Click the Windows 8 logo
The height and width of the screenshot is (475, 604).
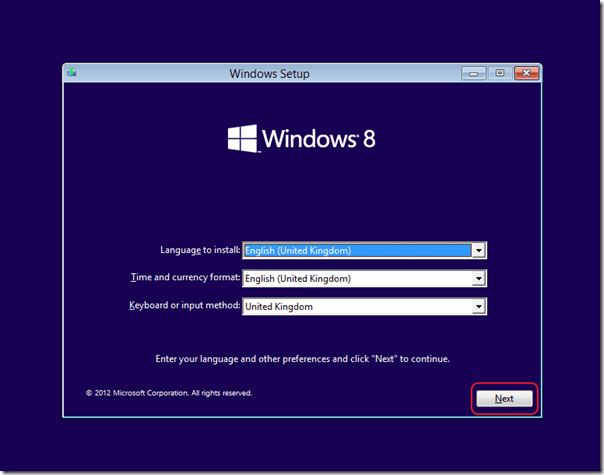coord(301,138)
